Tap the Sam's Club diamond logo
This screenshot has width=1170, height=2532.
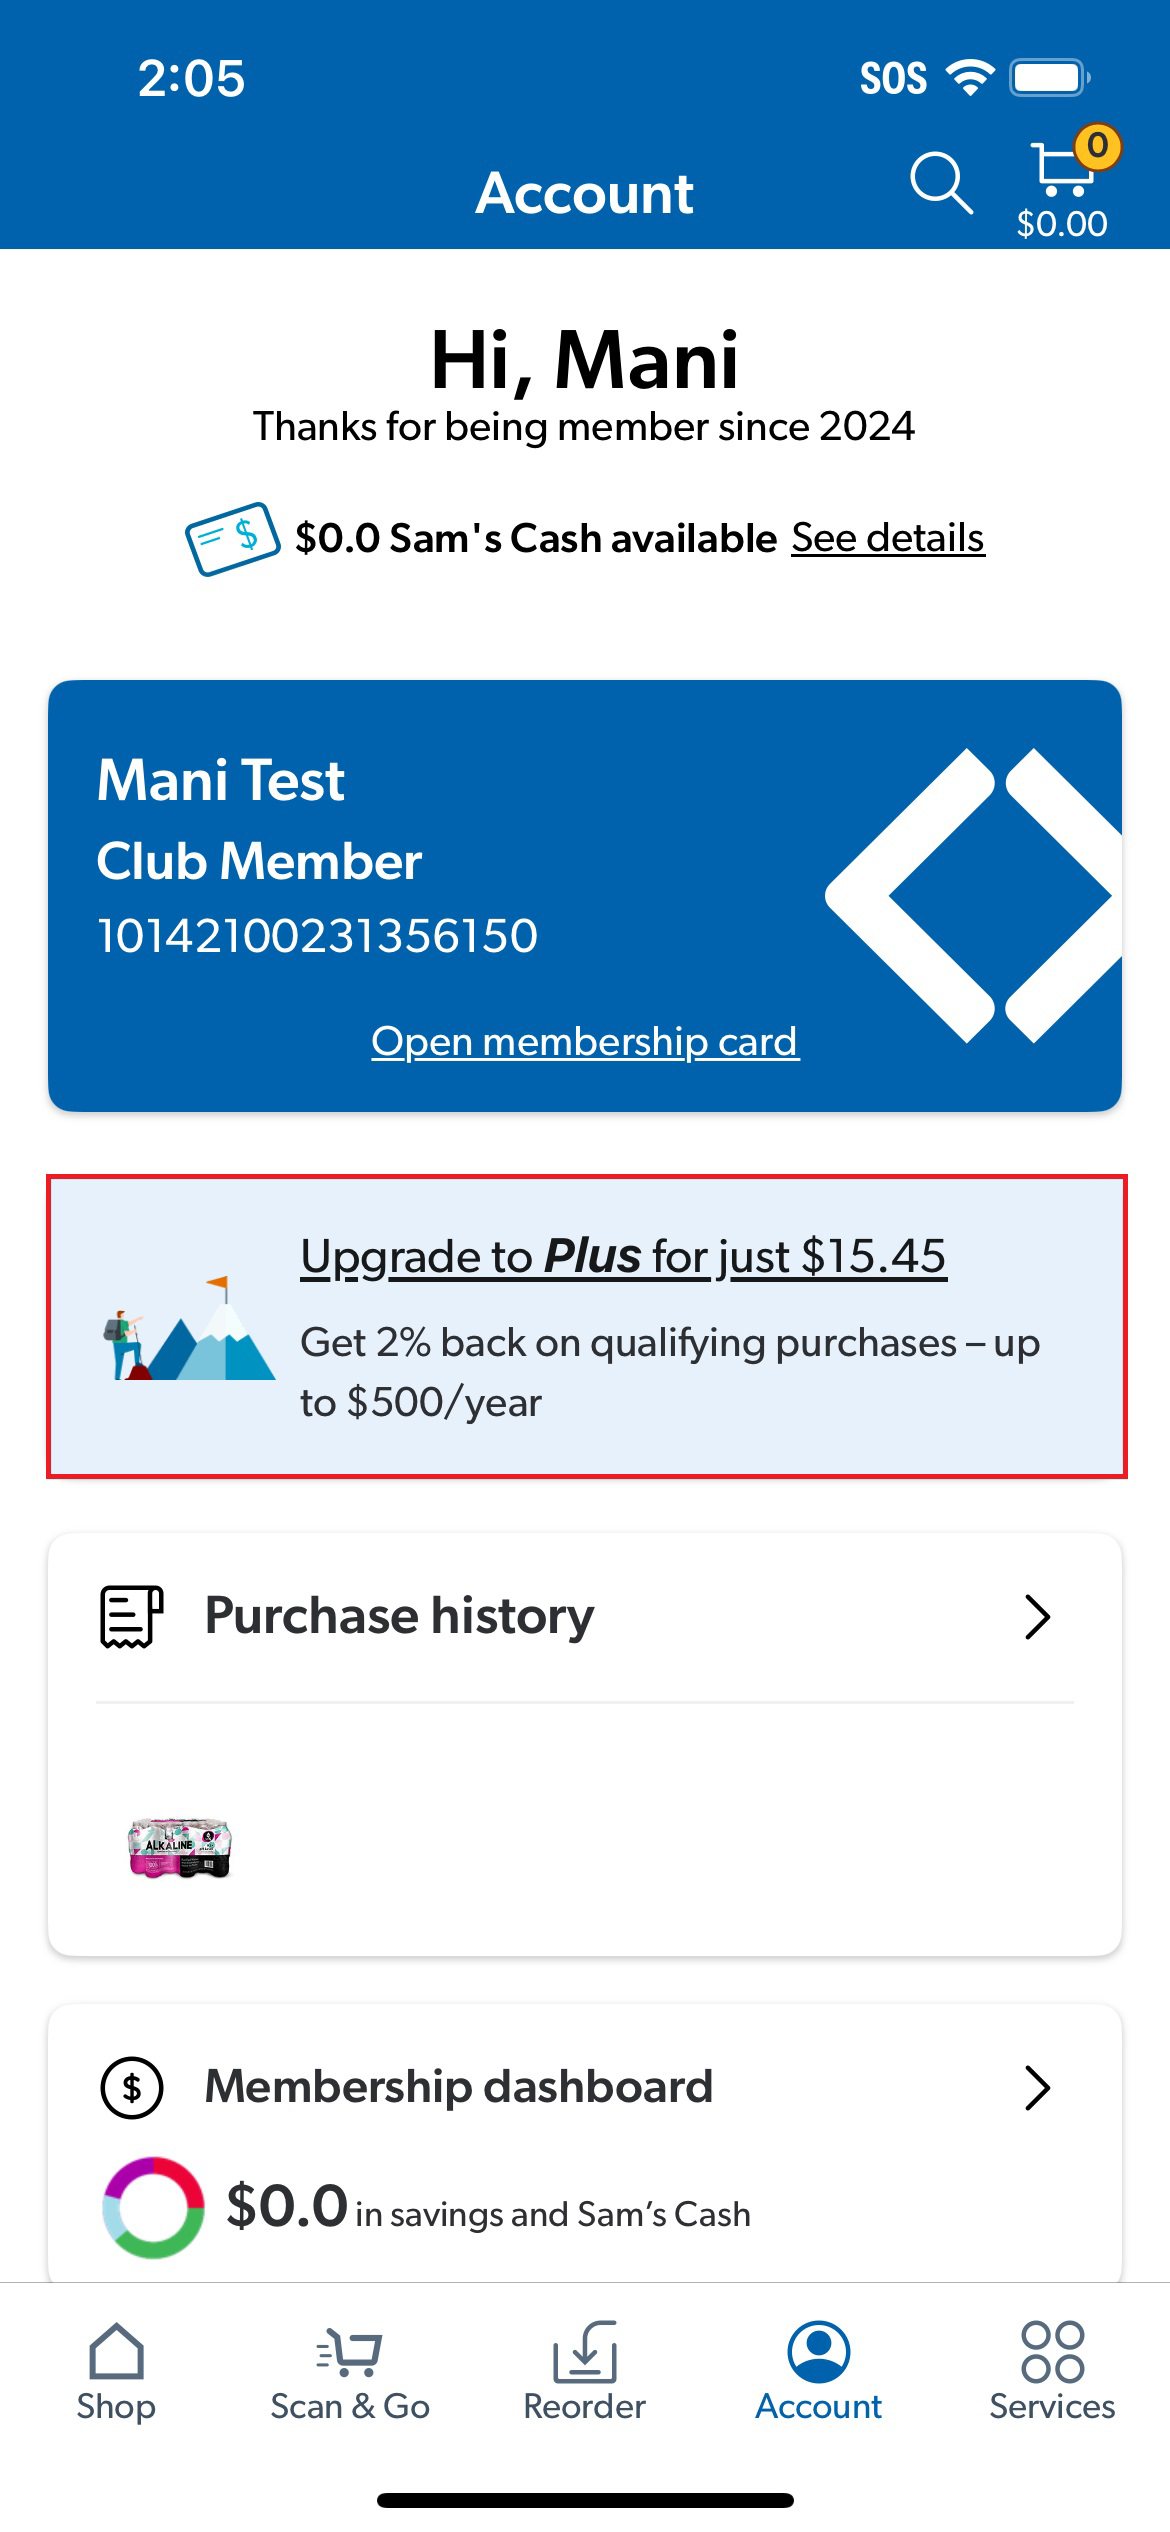973,896
